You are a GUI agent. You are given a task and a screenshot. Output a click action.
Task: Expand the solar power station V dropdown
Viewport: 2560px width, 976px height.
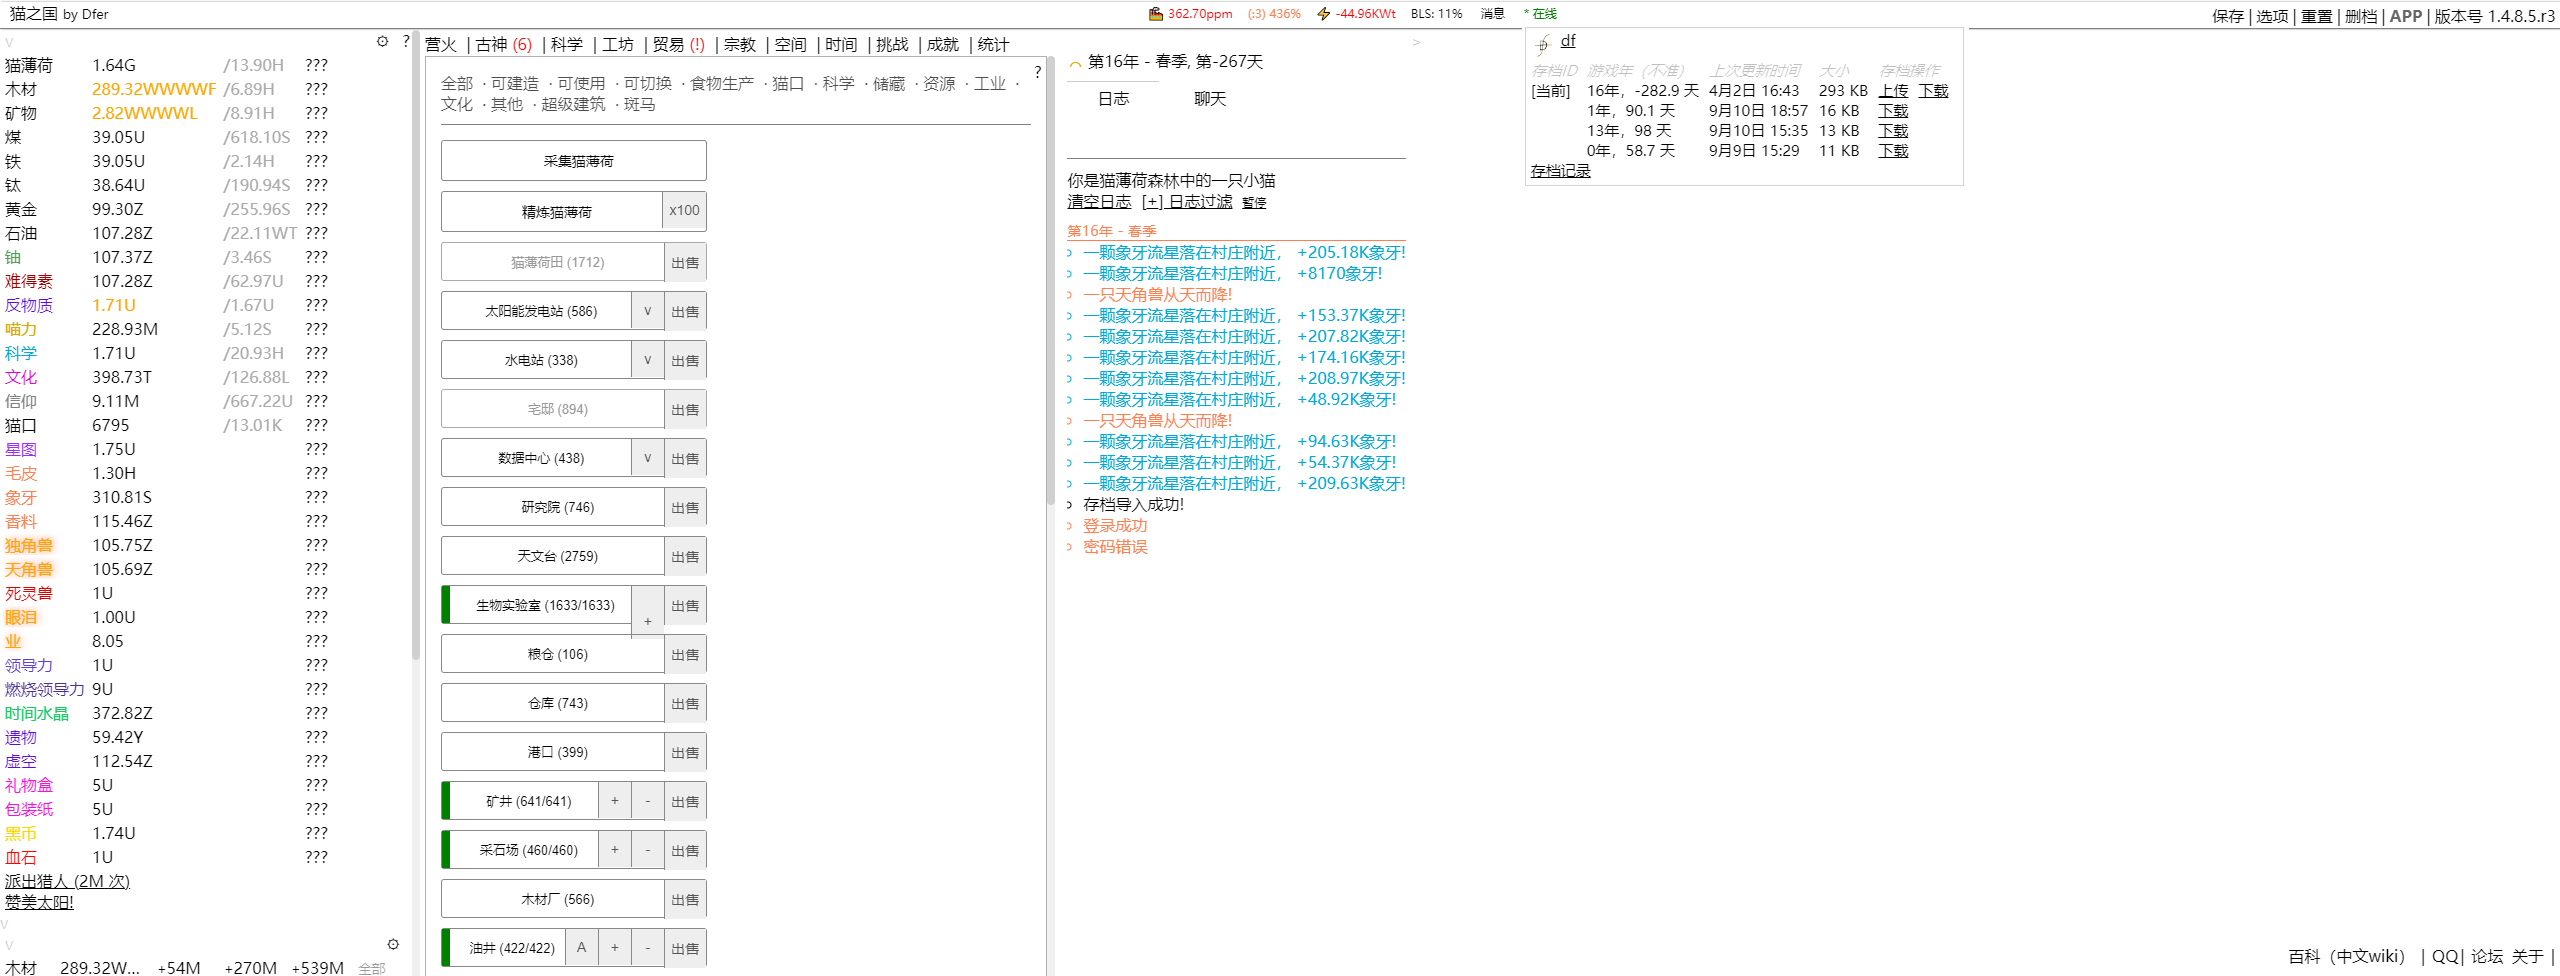click(x=647, y=311)
